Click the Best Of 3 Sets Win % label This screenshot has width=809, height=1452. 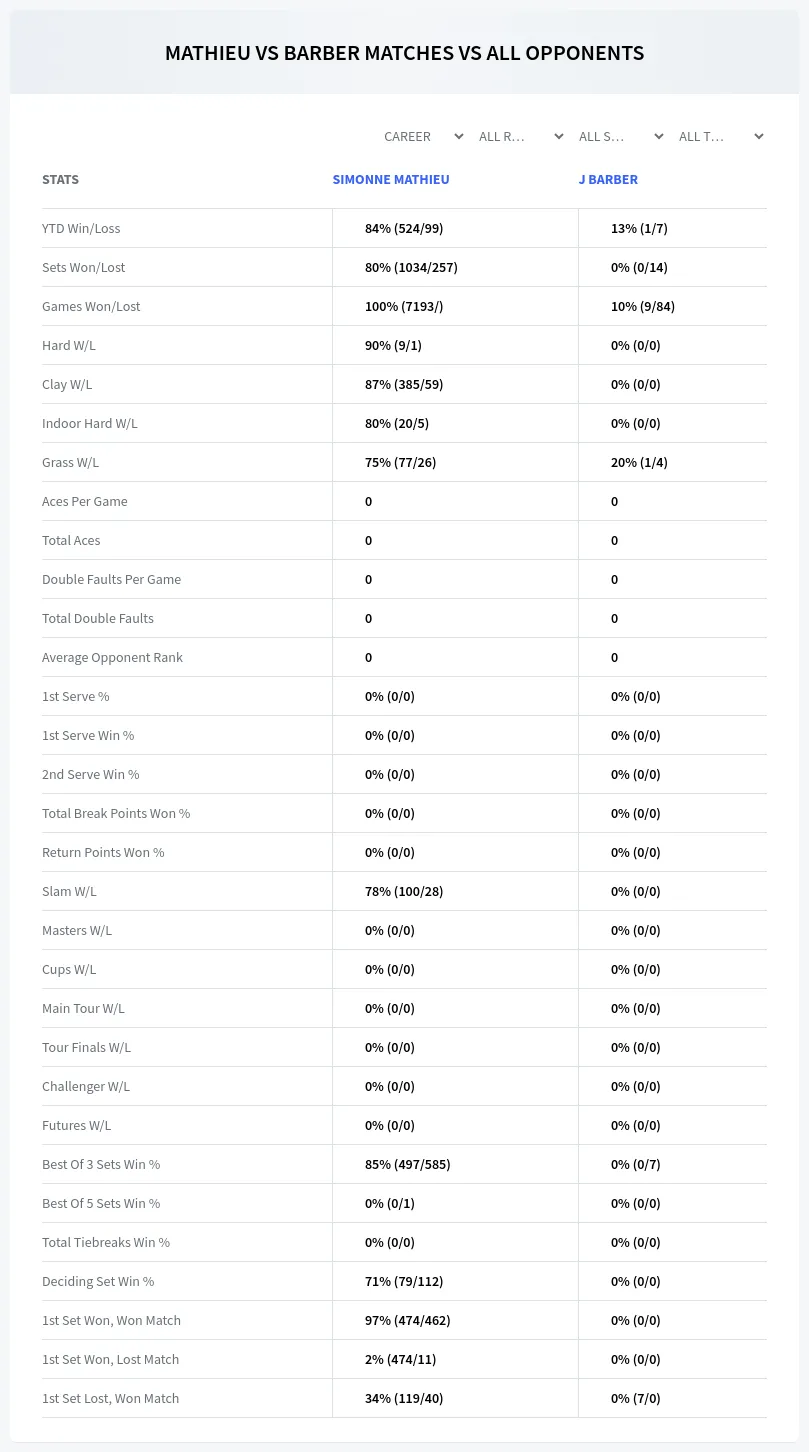coord(101,1164)
